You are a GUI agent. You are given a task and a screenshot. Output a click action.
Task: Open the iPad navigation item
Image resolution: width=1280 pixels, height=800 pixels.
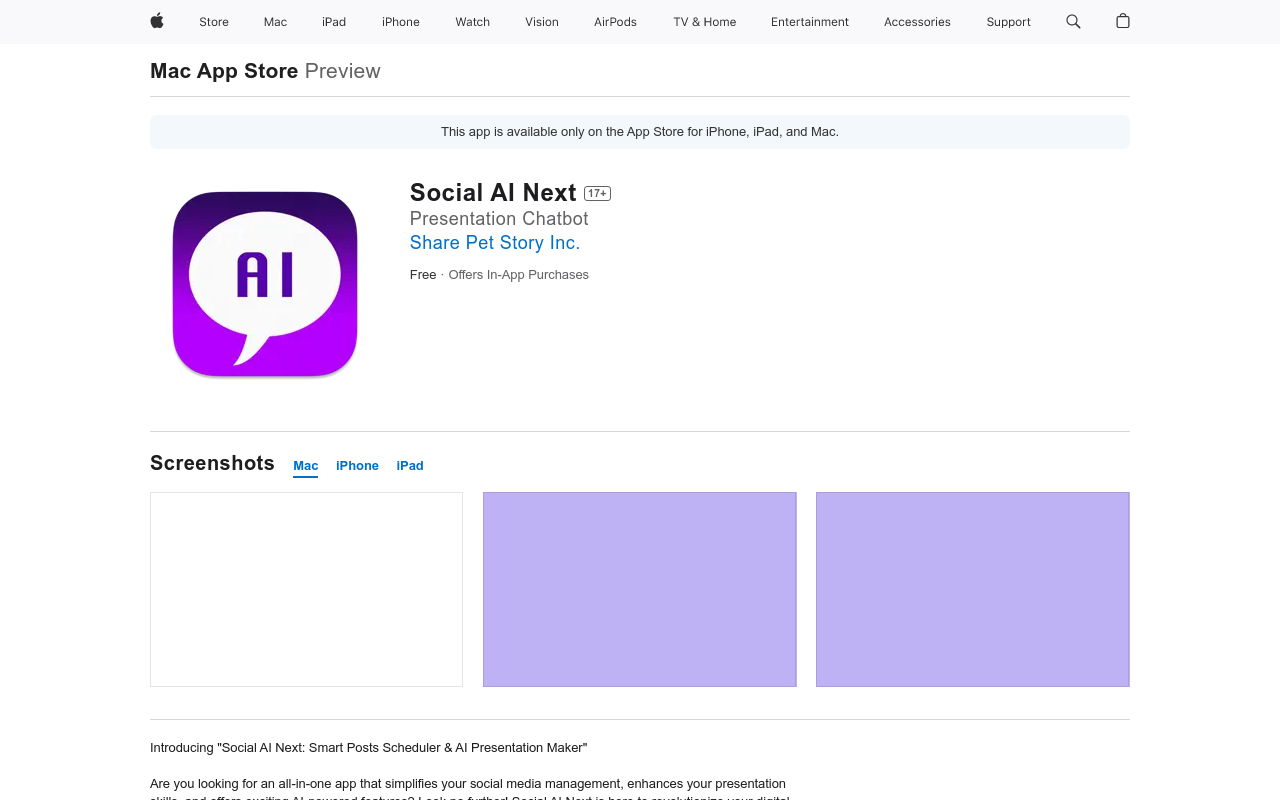point(334,22)
